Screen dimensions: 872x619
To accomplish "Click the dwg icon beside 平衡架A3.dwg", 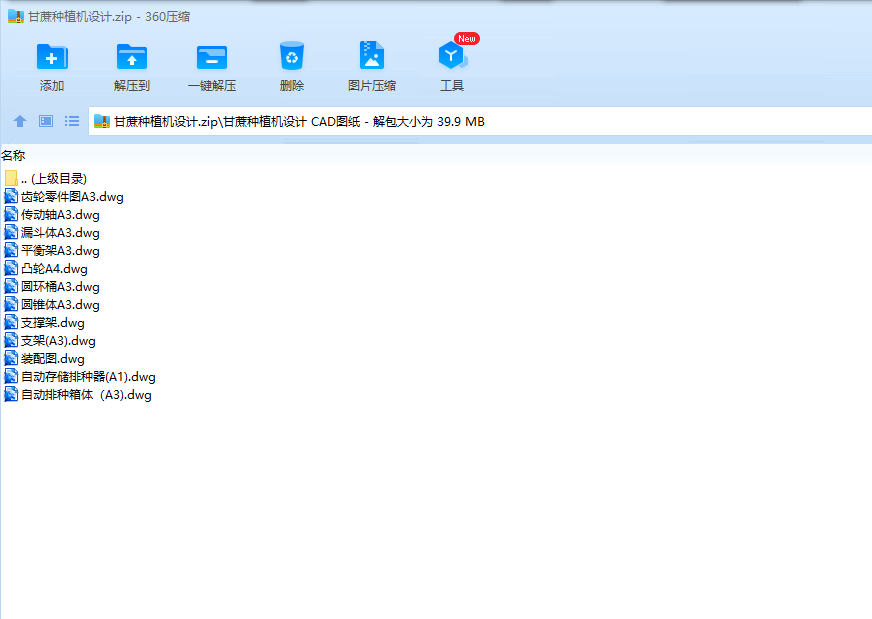I will (x=11, y=250).
